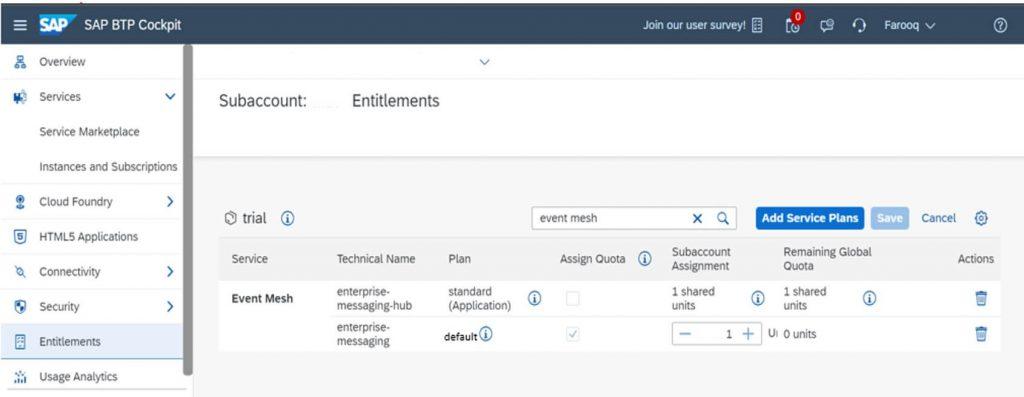
Task: Open the feedback chat icon in header
Action: (x=827, y=25)
